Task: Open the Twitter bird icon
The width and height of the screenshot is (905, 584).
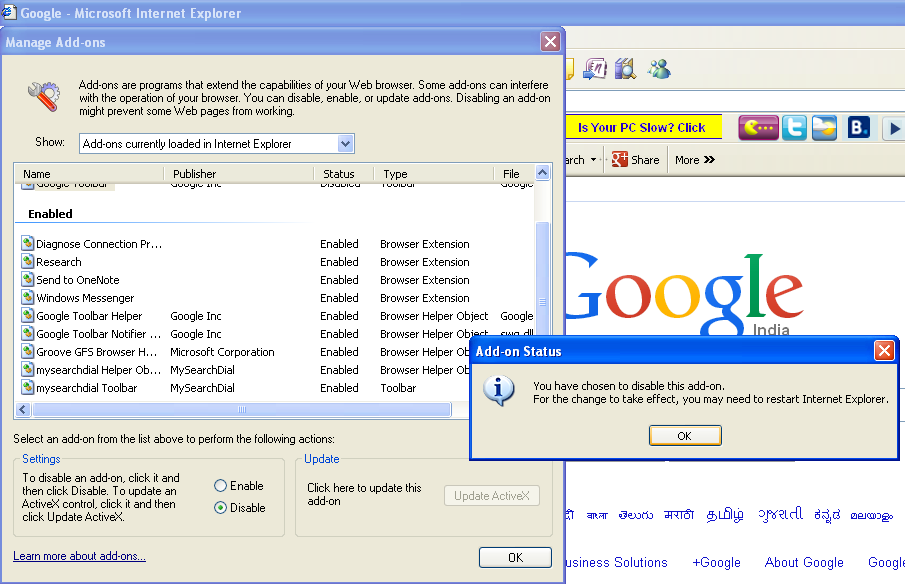Action: [x=794, y=128]
